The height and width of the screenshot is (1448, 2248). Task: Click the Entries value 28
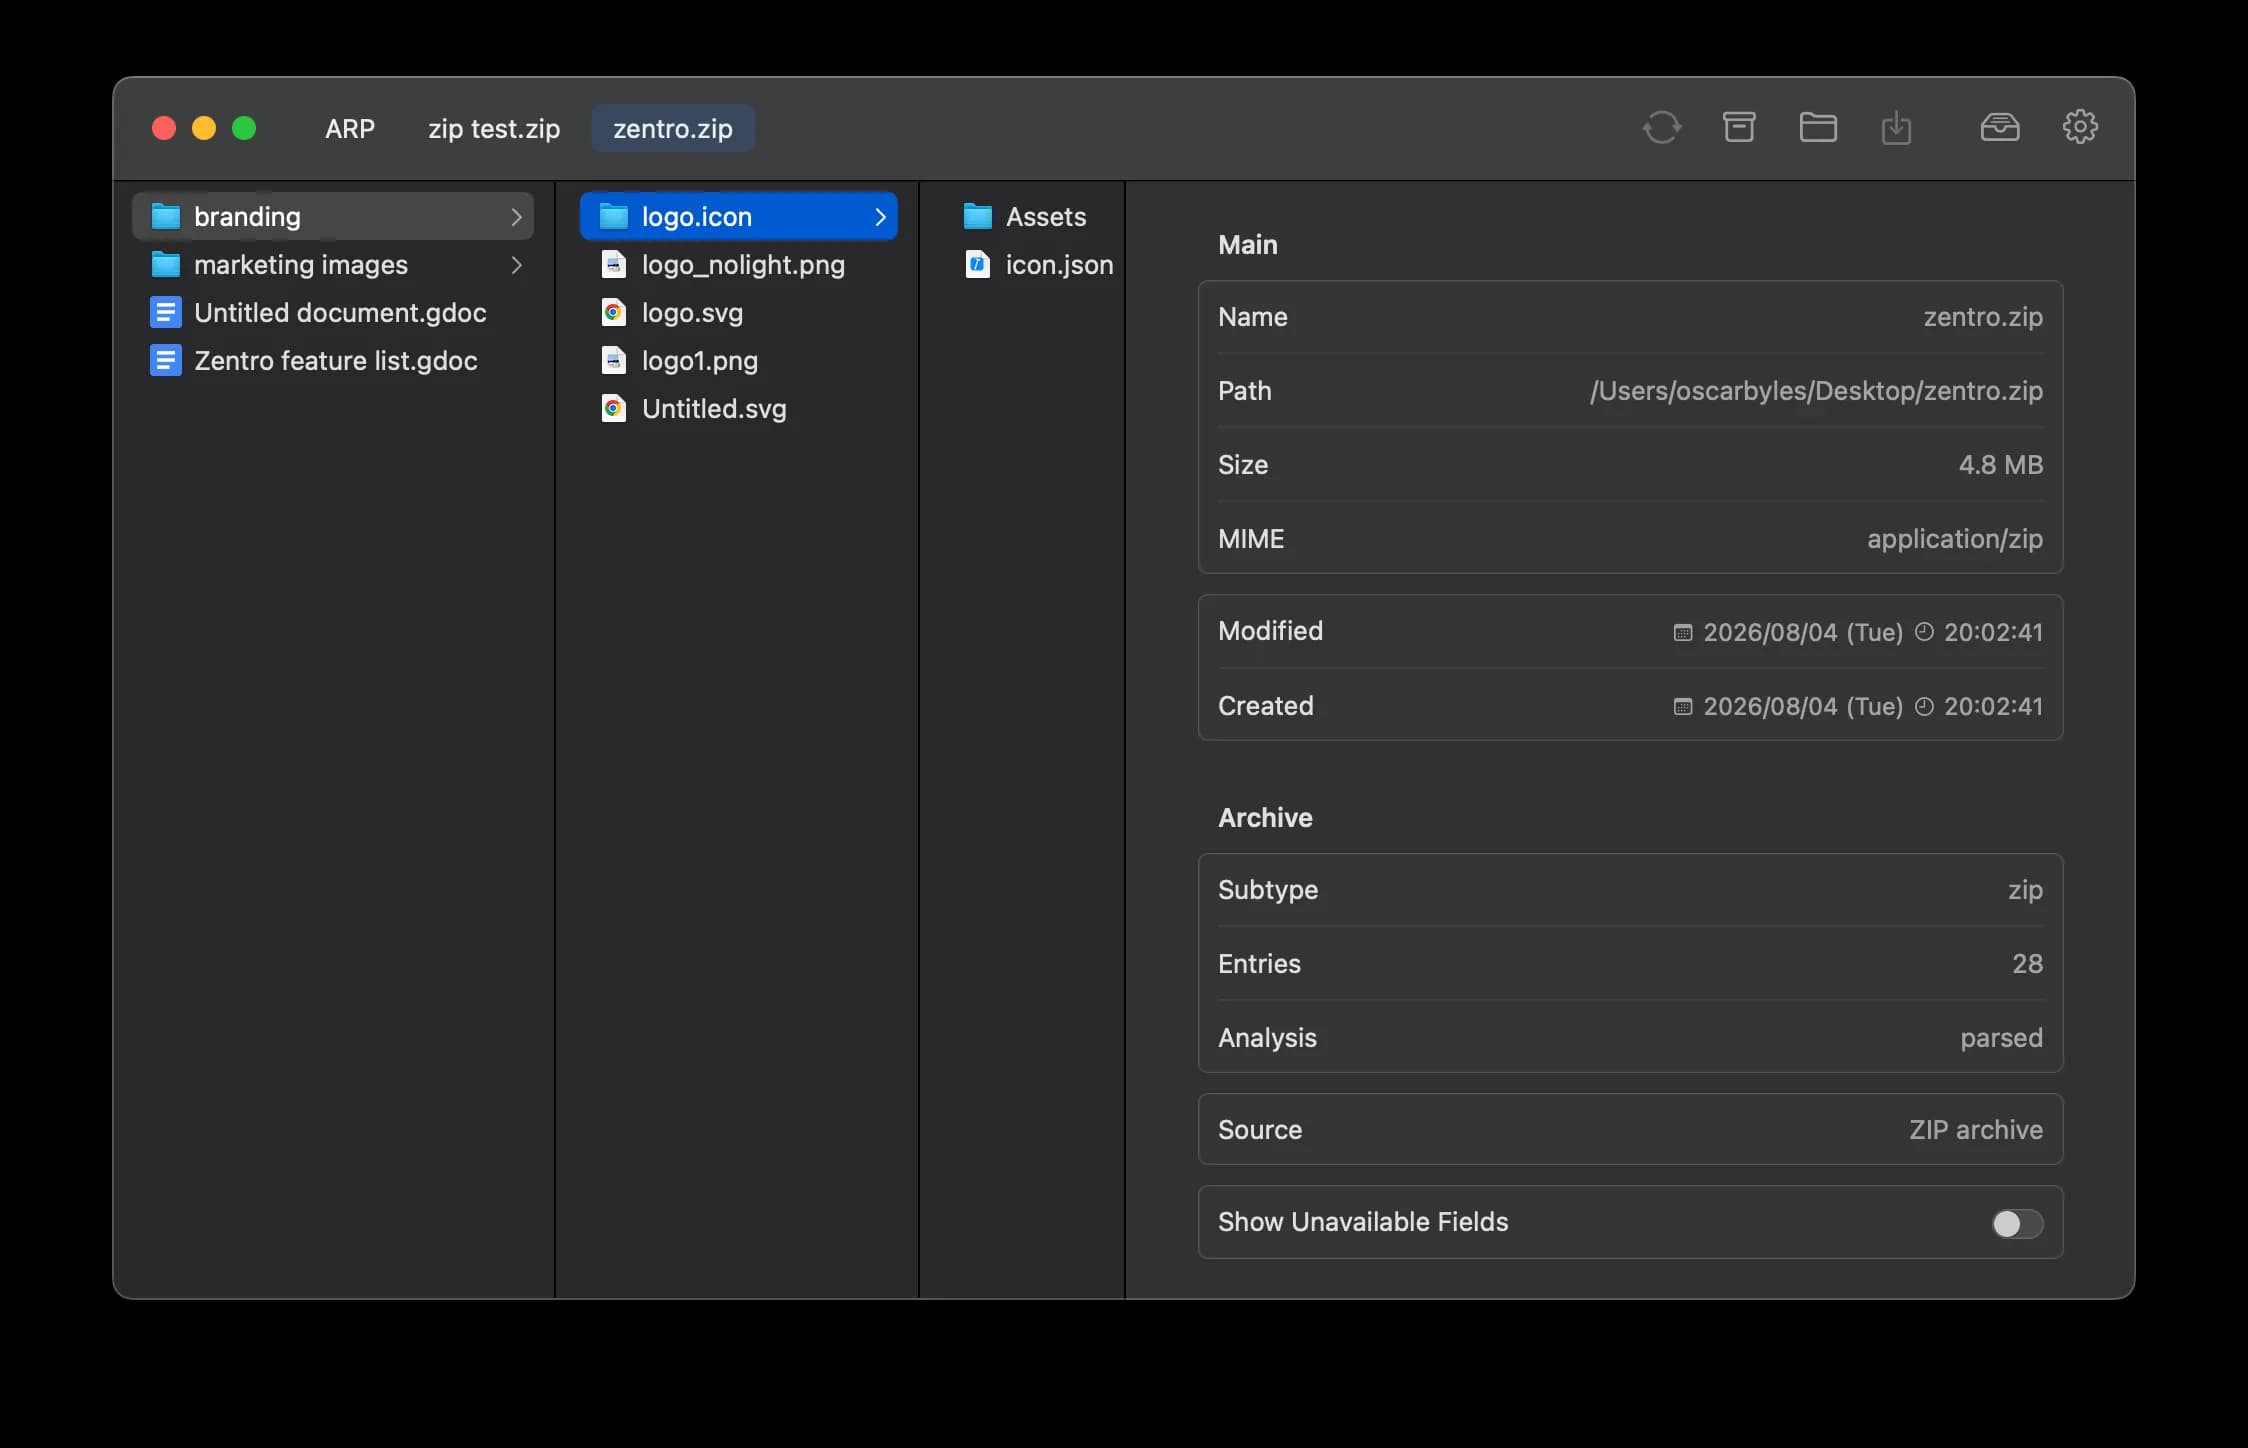point(2027,964)
